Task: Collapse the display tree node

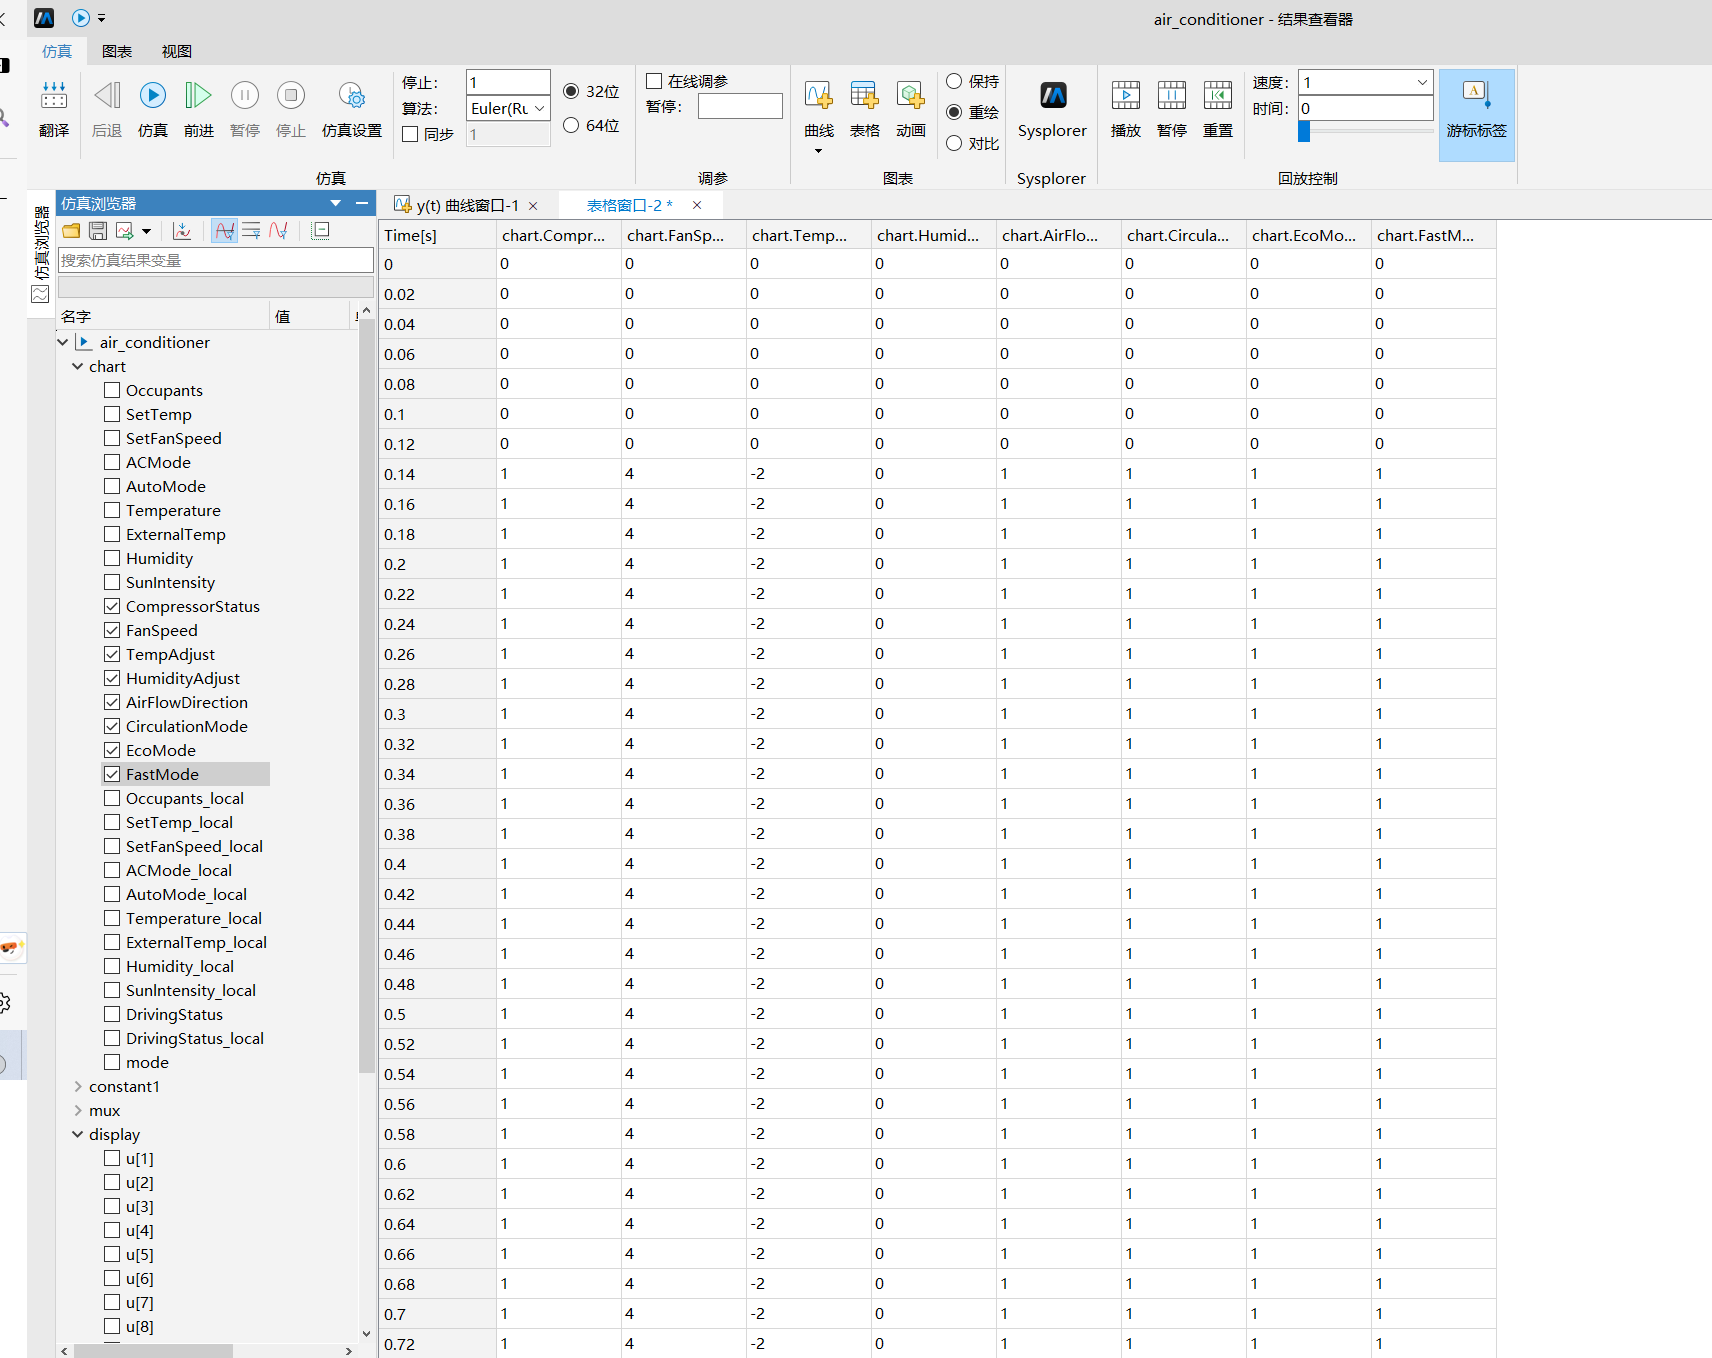Action: tap(78, 1134)
